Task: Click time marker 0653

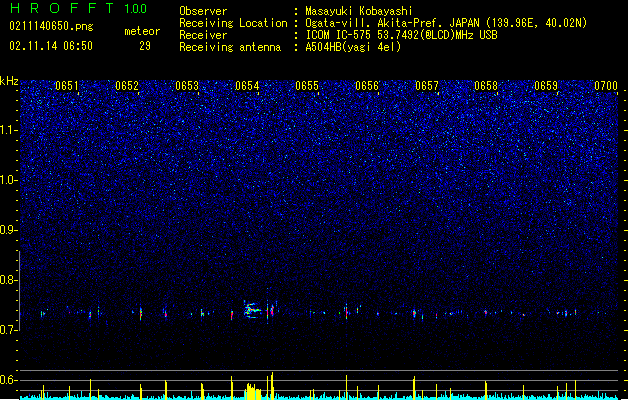Action: (x=187, y=86)
